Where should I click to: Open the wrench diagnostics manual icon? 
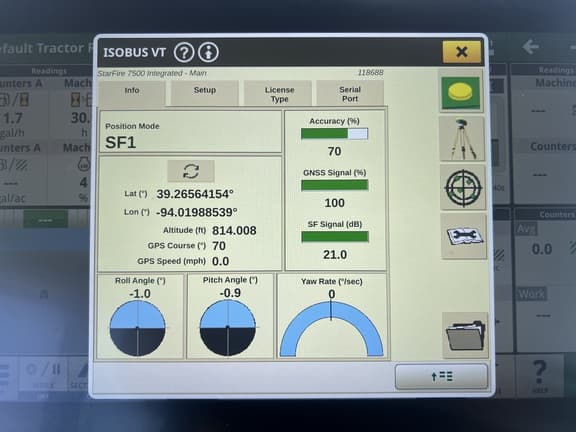tap(464, 236)
